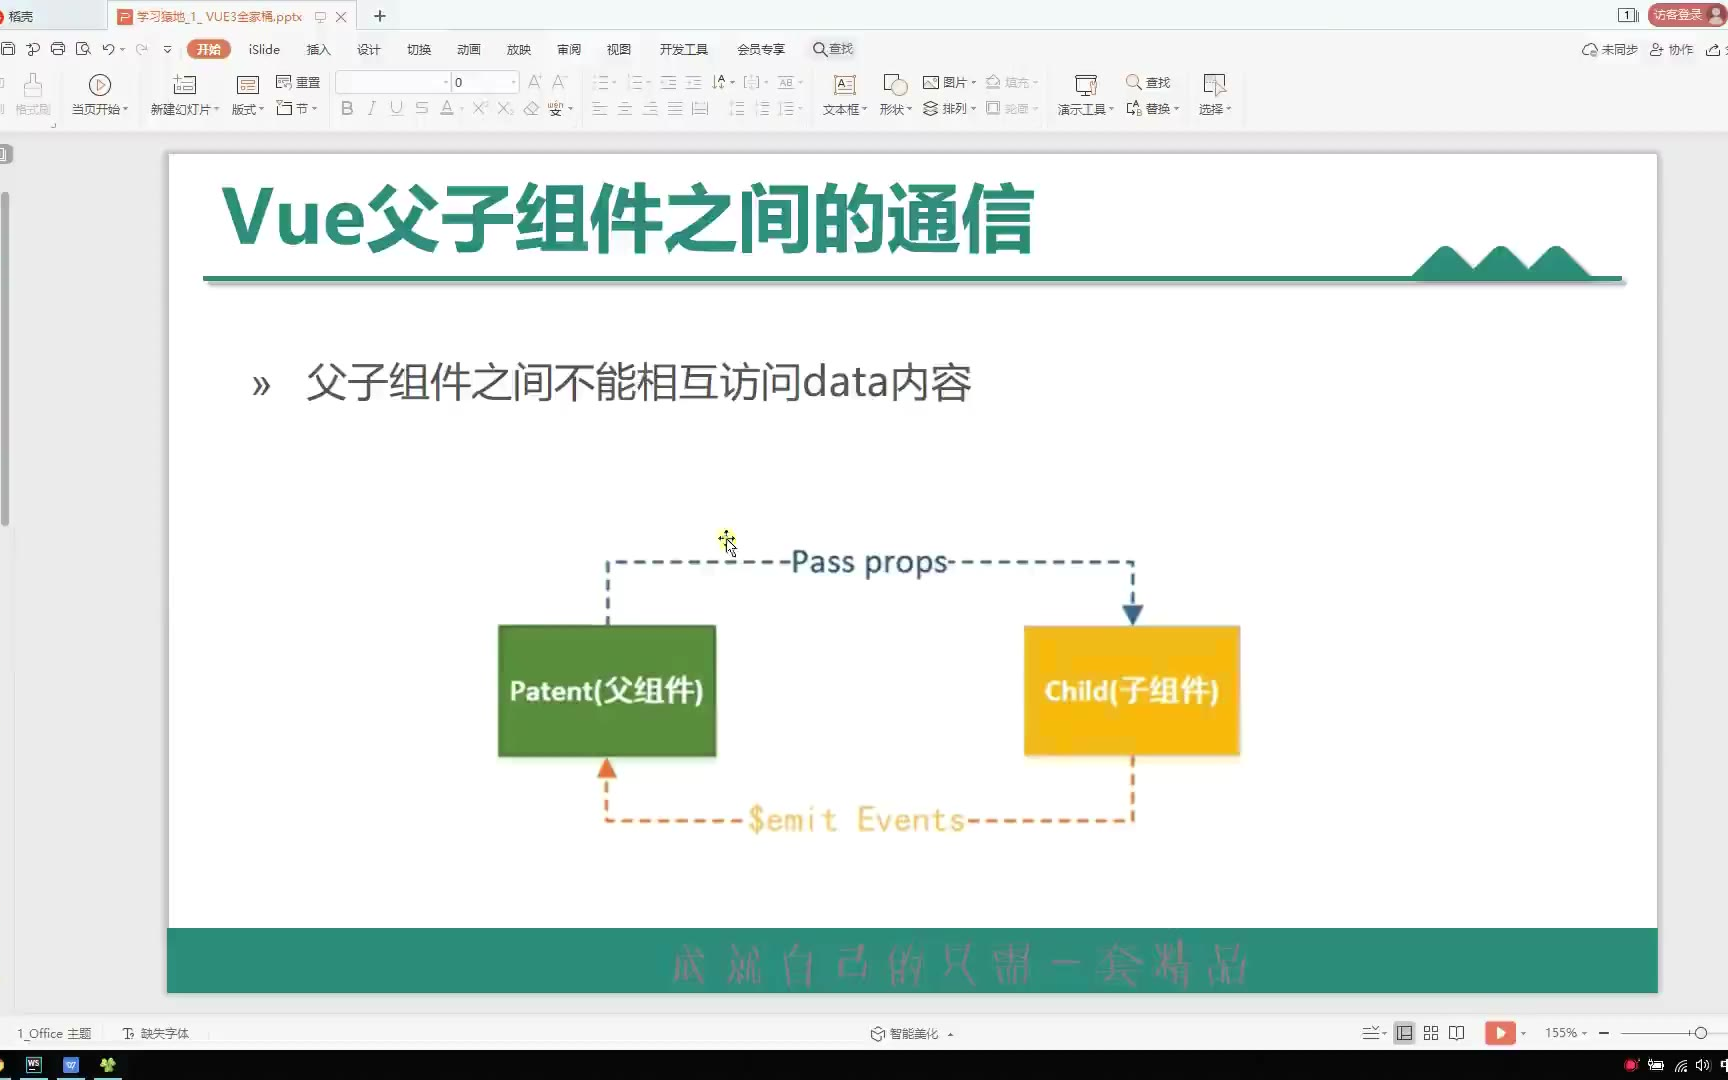Screen dimensions: 1728x1080
Task: Click the 访客登录 guest login button
Action: pyautogui.click(x=1687, y=15)
